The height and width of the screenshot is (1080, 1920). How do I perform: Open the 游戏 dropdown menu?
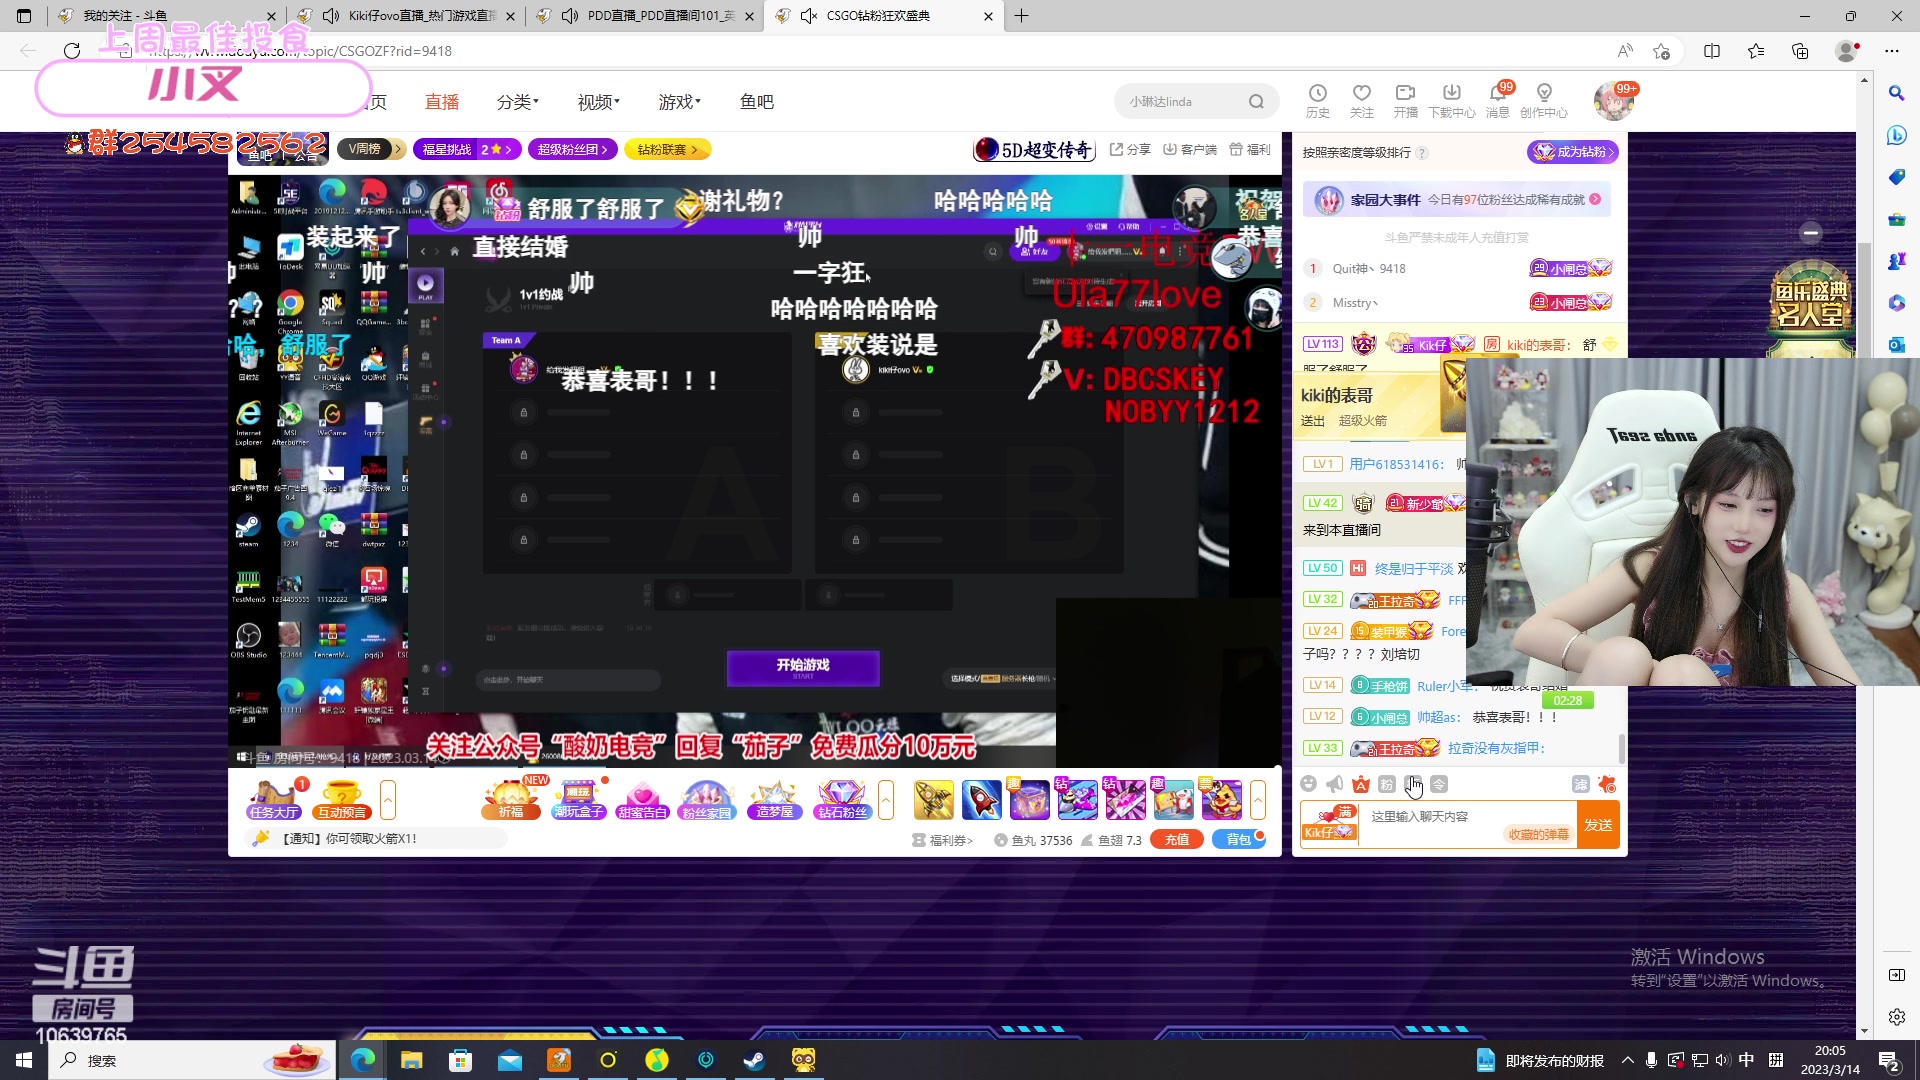tap(679, 102)
